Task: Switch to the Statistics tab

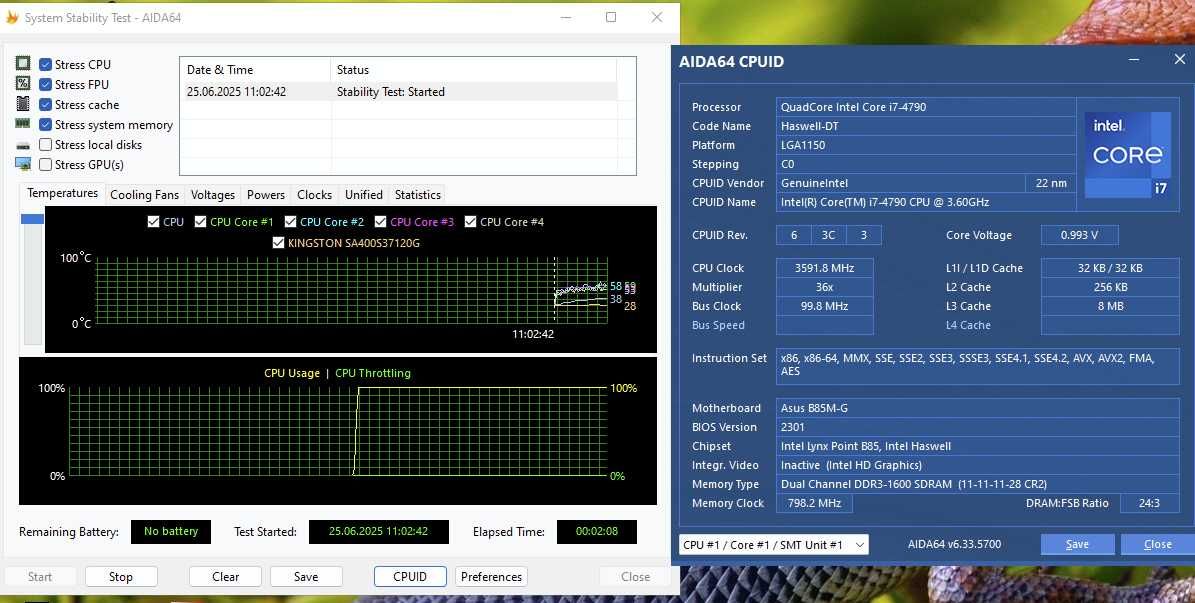Action: point(418,194)
